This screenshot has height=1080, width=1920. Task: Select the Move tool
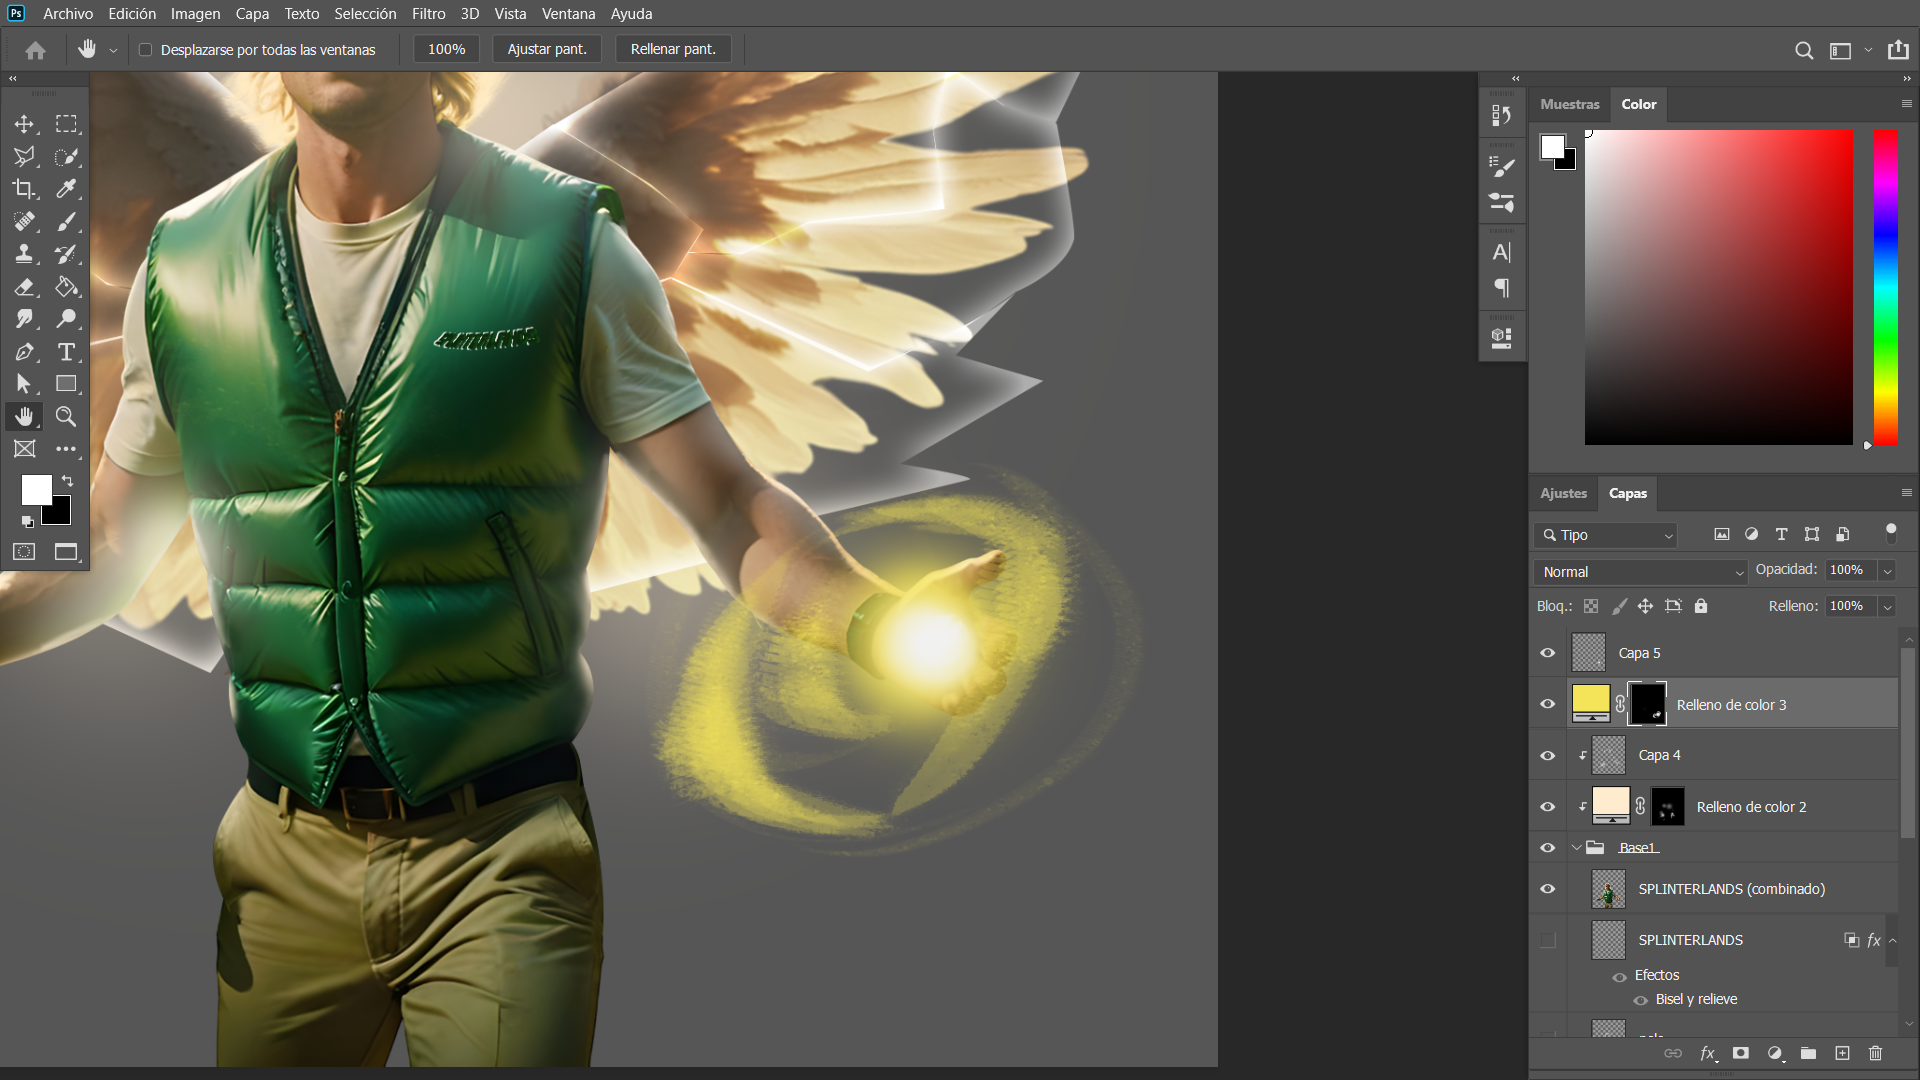point(24,124)
